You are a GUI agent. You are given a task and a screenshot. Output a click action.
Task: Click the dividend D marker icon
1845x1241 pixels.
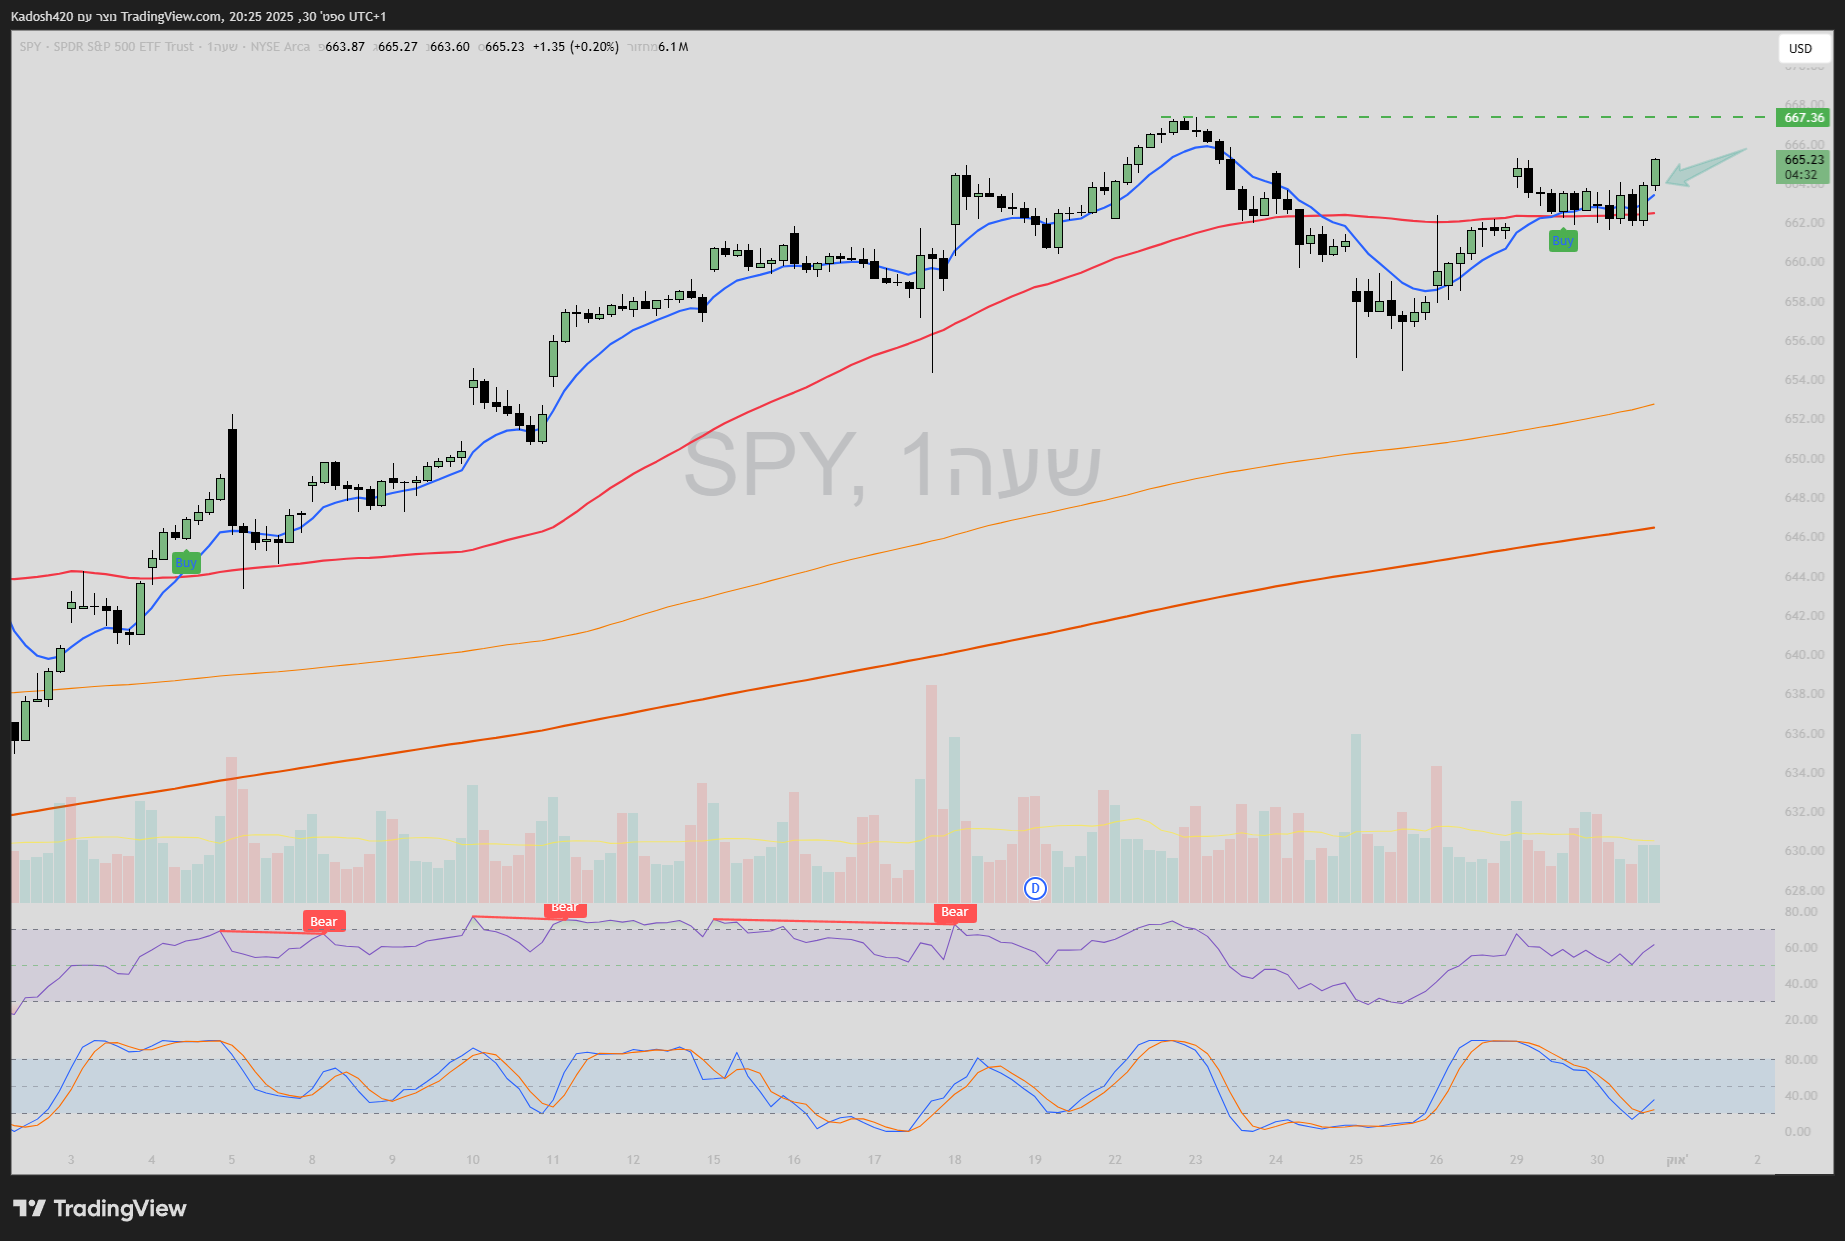pyautogui.click(x=1035, y=888)
